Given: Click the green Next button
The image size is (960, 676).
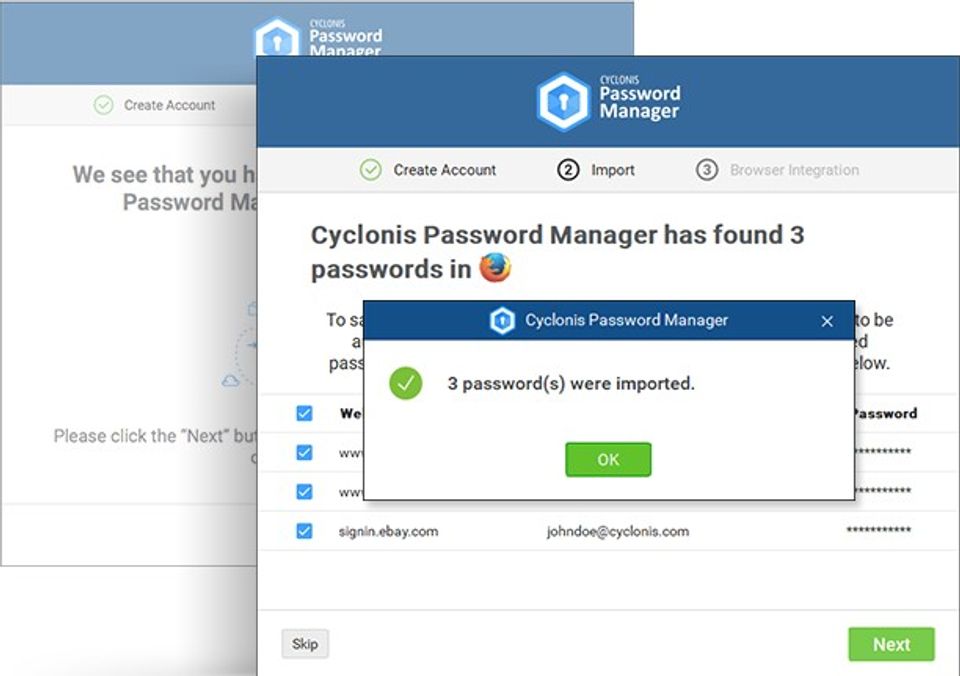Looking at the screenshot, I should [x=891, y=644].
